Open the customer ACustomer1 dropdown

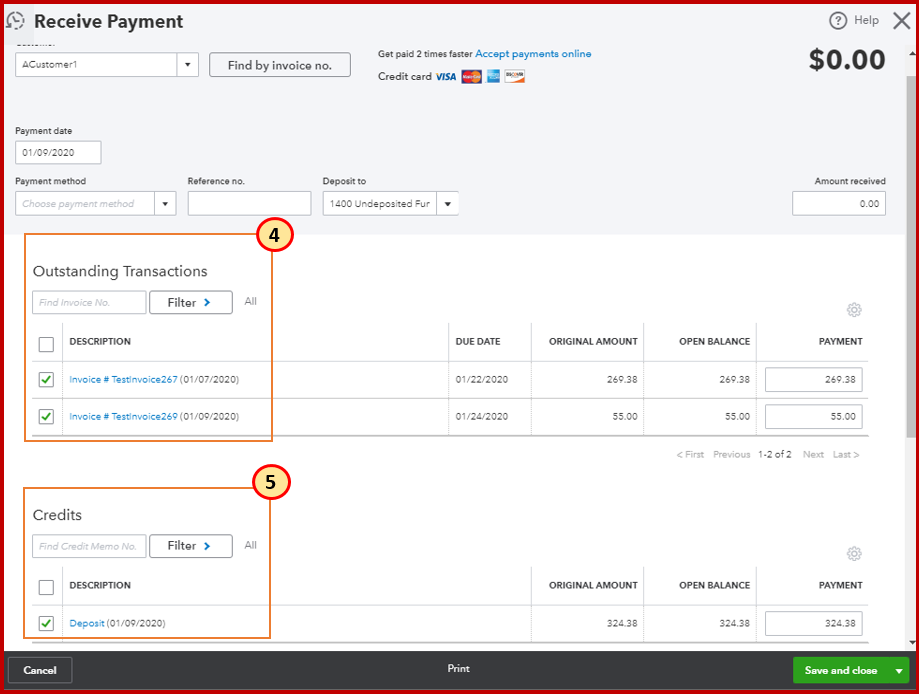click(x=187, y=63)
